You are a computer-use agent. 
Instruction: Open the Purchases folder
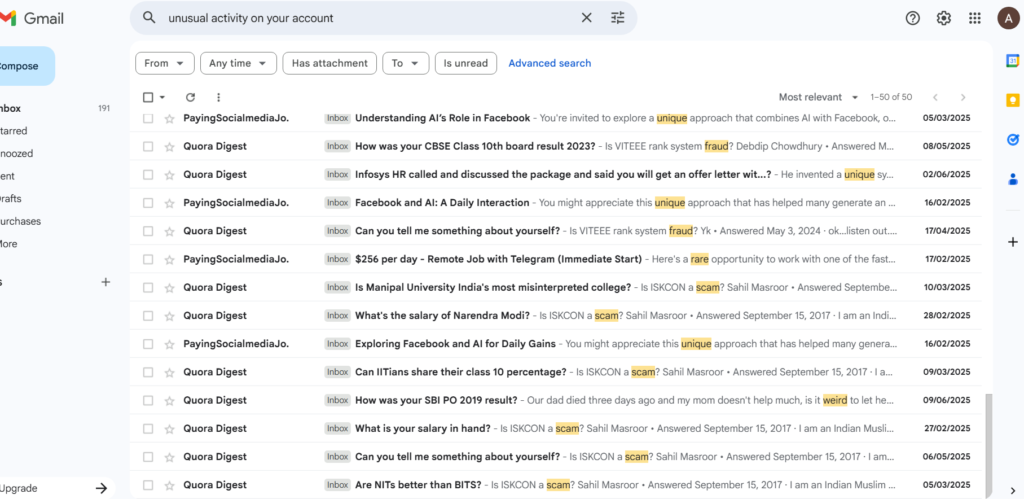20,221
